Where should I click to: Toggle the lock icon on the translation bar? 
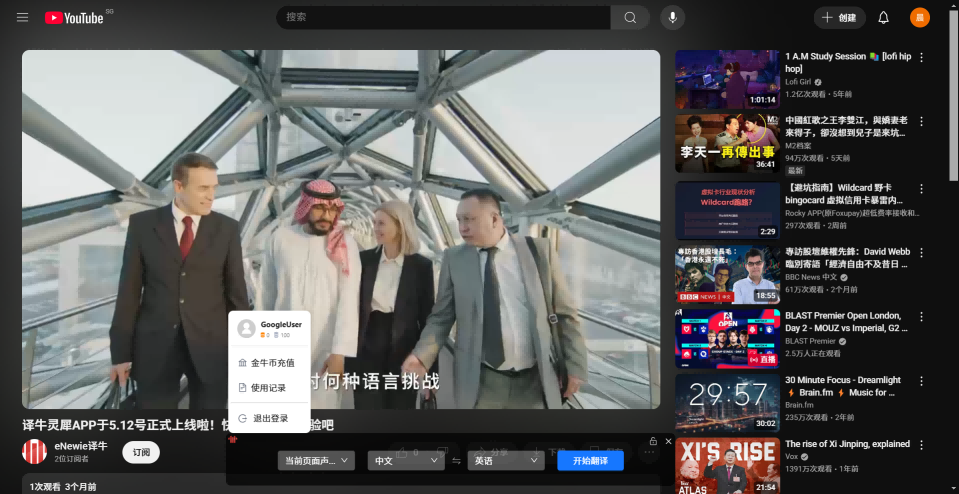tap(653, 441)
